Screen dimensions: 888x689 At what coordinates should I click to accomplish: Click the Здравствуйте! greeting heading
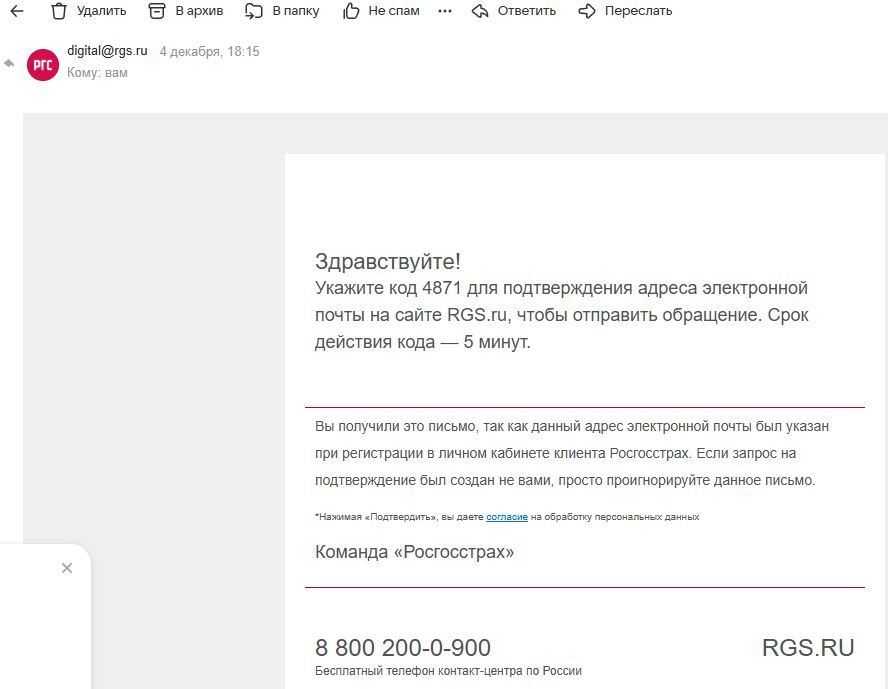pyautogui.click(x=388, y=262)
